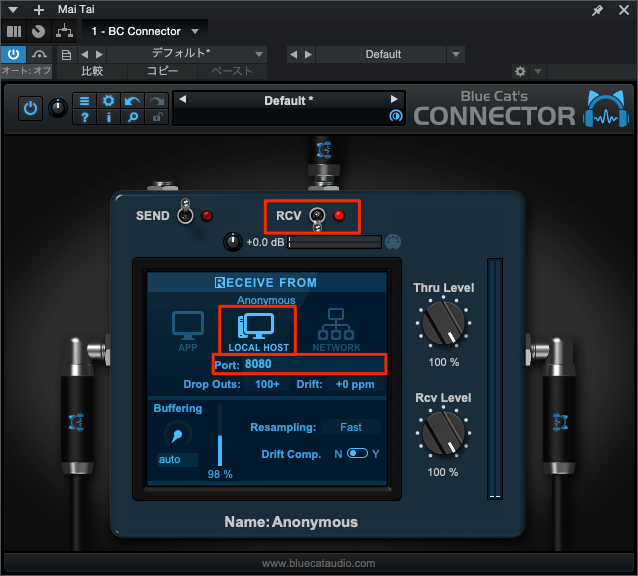Go to next plugin preset arrow

(394, 99)
